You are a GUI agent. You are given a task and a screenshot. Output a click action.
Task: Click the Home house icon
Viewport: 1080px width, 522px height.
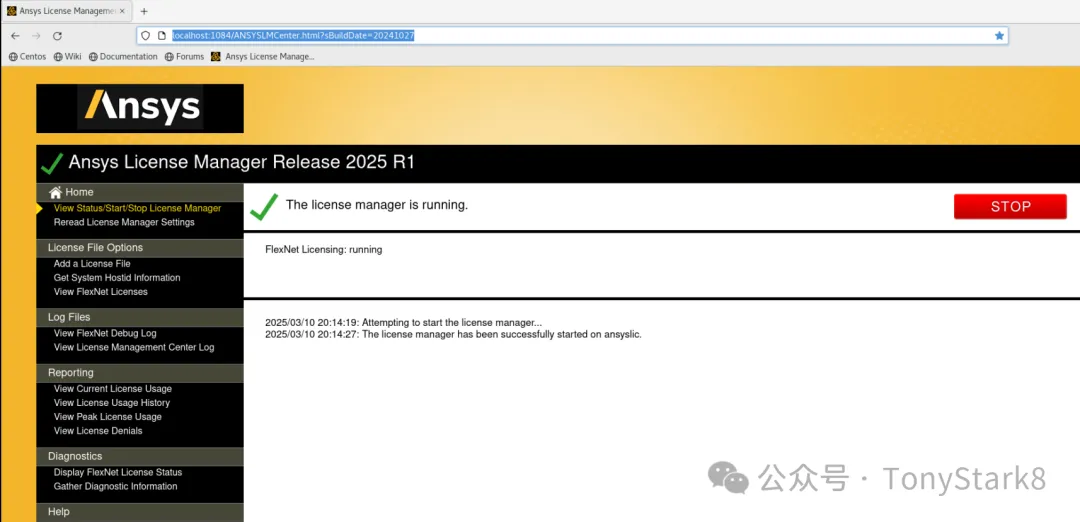(55, 192)
